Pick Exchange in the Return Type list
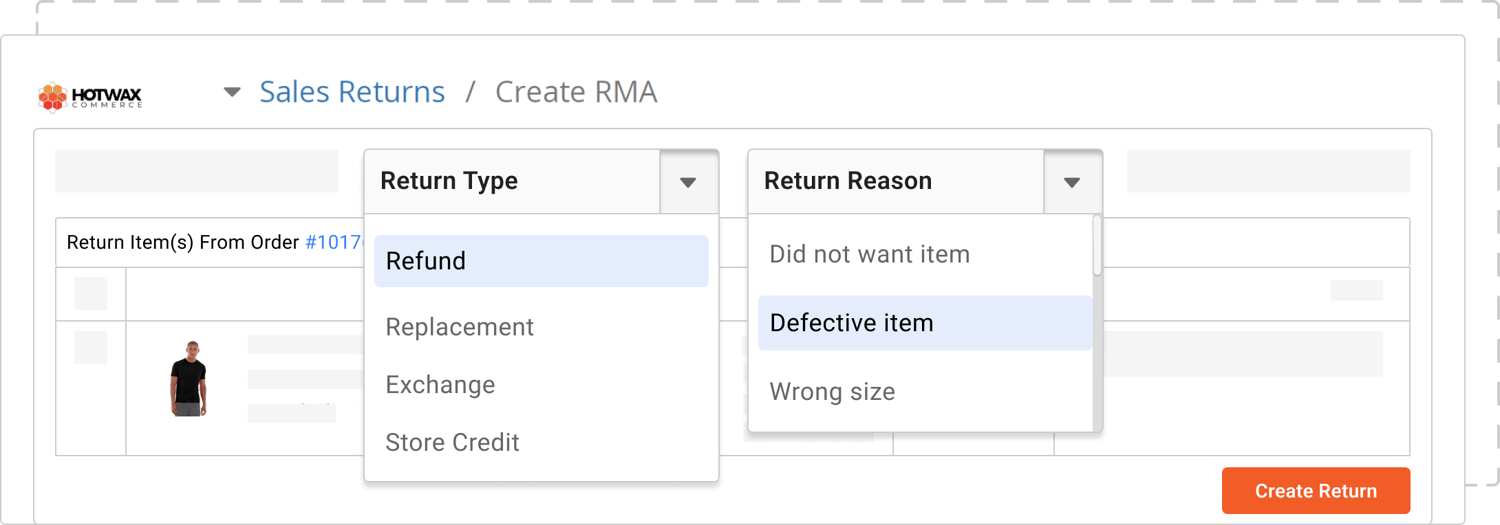 coord(440,385)
